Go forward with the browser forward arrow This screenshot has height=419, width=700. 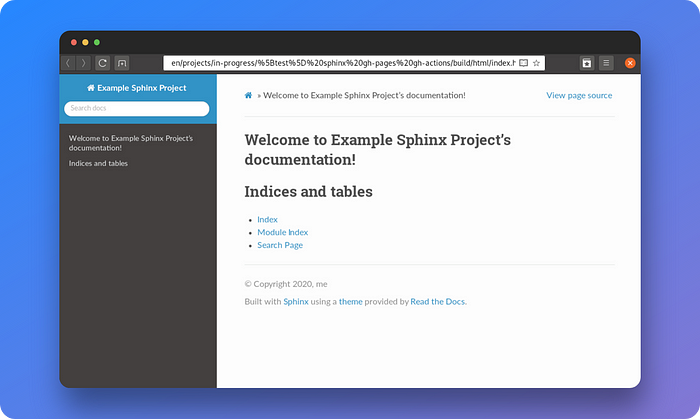[x=83, y=63]
